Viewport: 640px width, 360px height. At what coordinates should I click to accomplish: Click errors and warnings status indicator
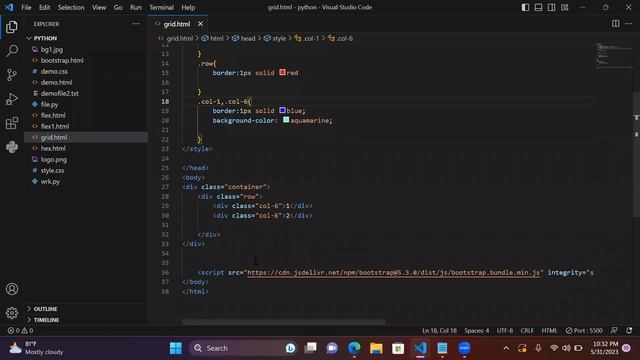20,331
